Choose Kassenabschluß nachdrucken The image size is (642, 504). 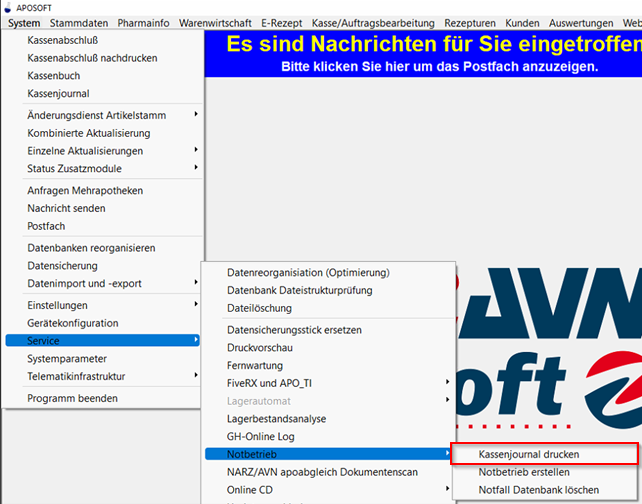pos(102,58)
